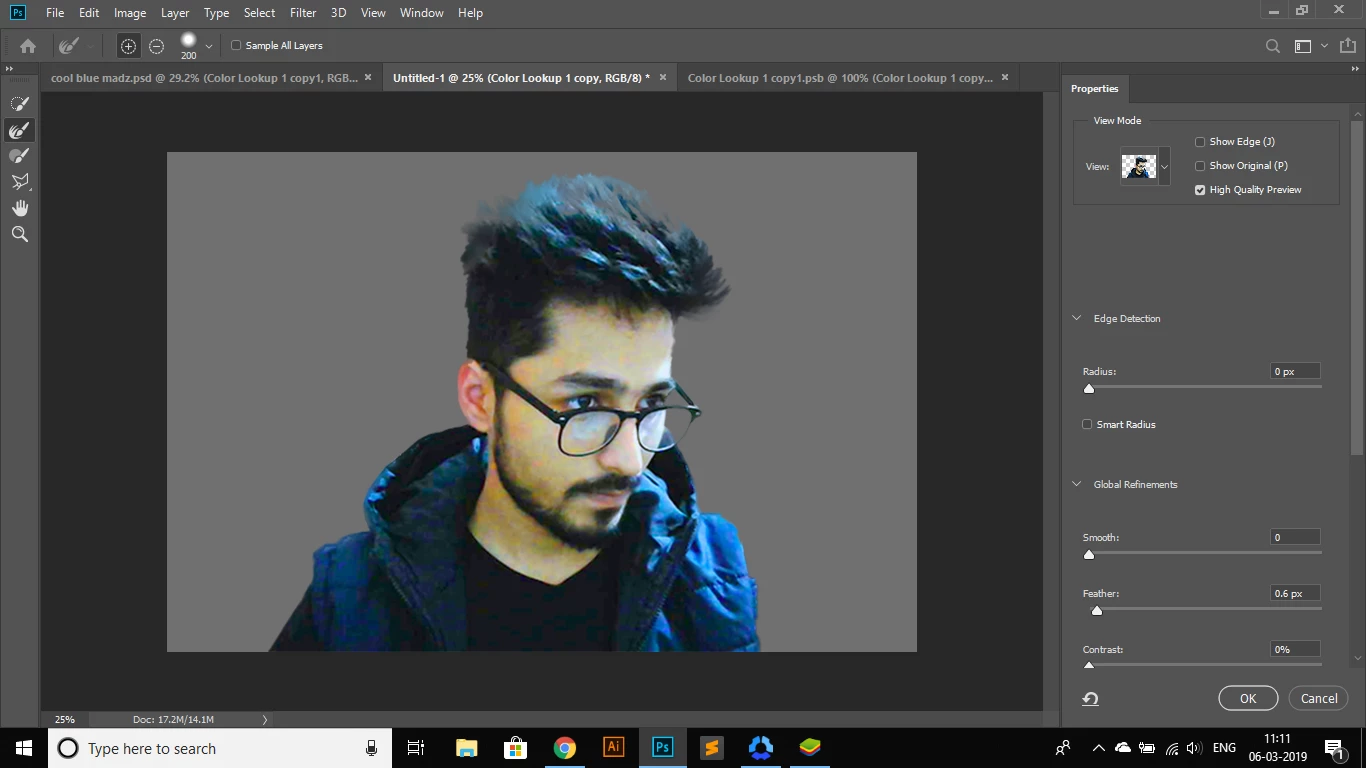Collapse the Global Refinements section

tap(1077, 484)
